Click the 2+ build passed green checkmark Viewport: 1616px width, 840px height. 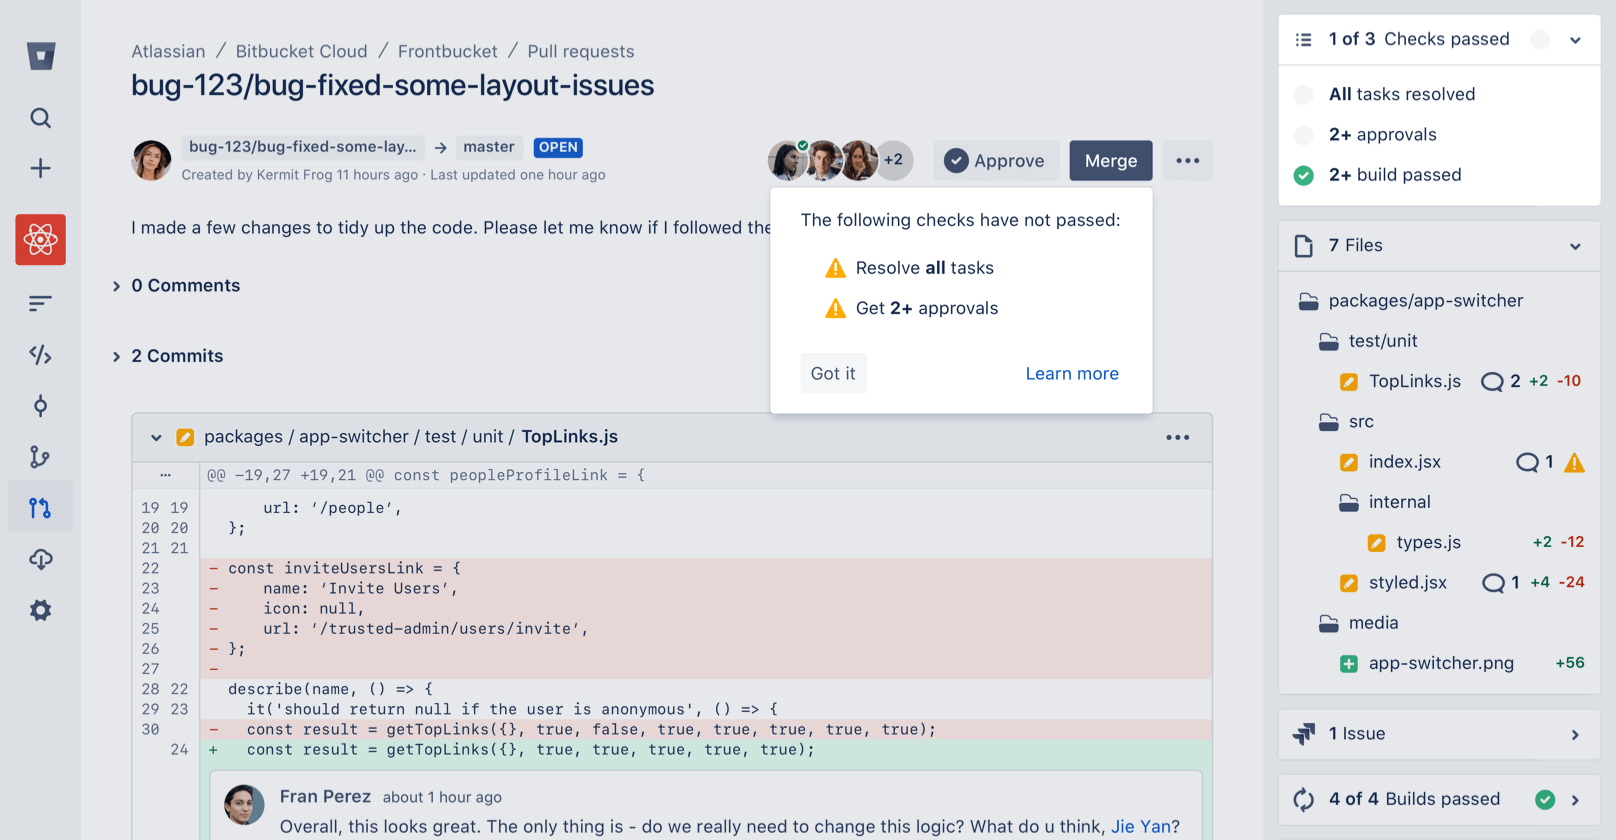pyautogui.click(x=1304, y=176)
